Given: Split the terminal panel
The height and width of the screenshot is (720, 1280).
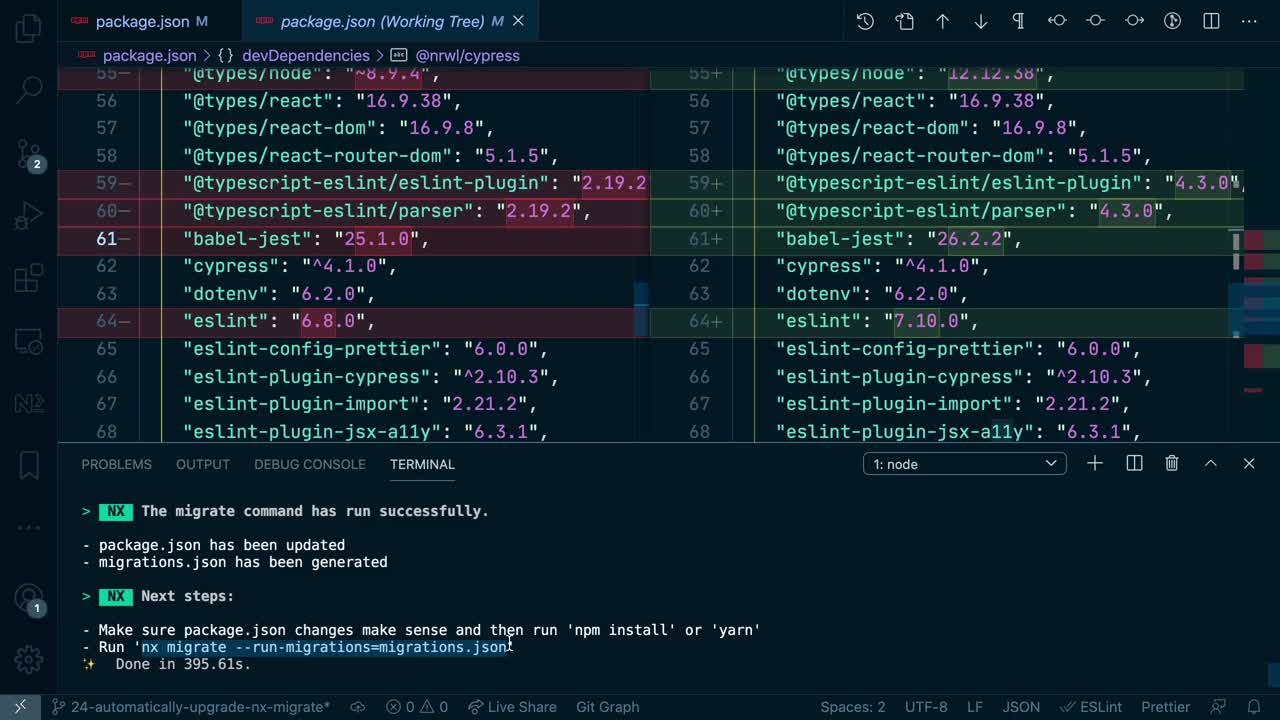Looking at the screenshot, I should point(1133,463).
